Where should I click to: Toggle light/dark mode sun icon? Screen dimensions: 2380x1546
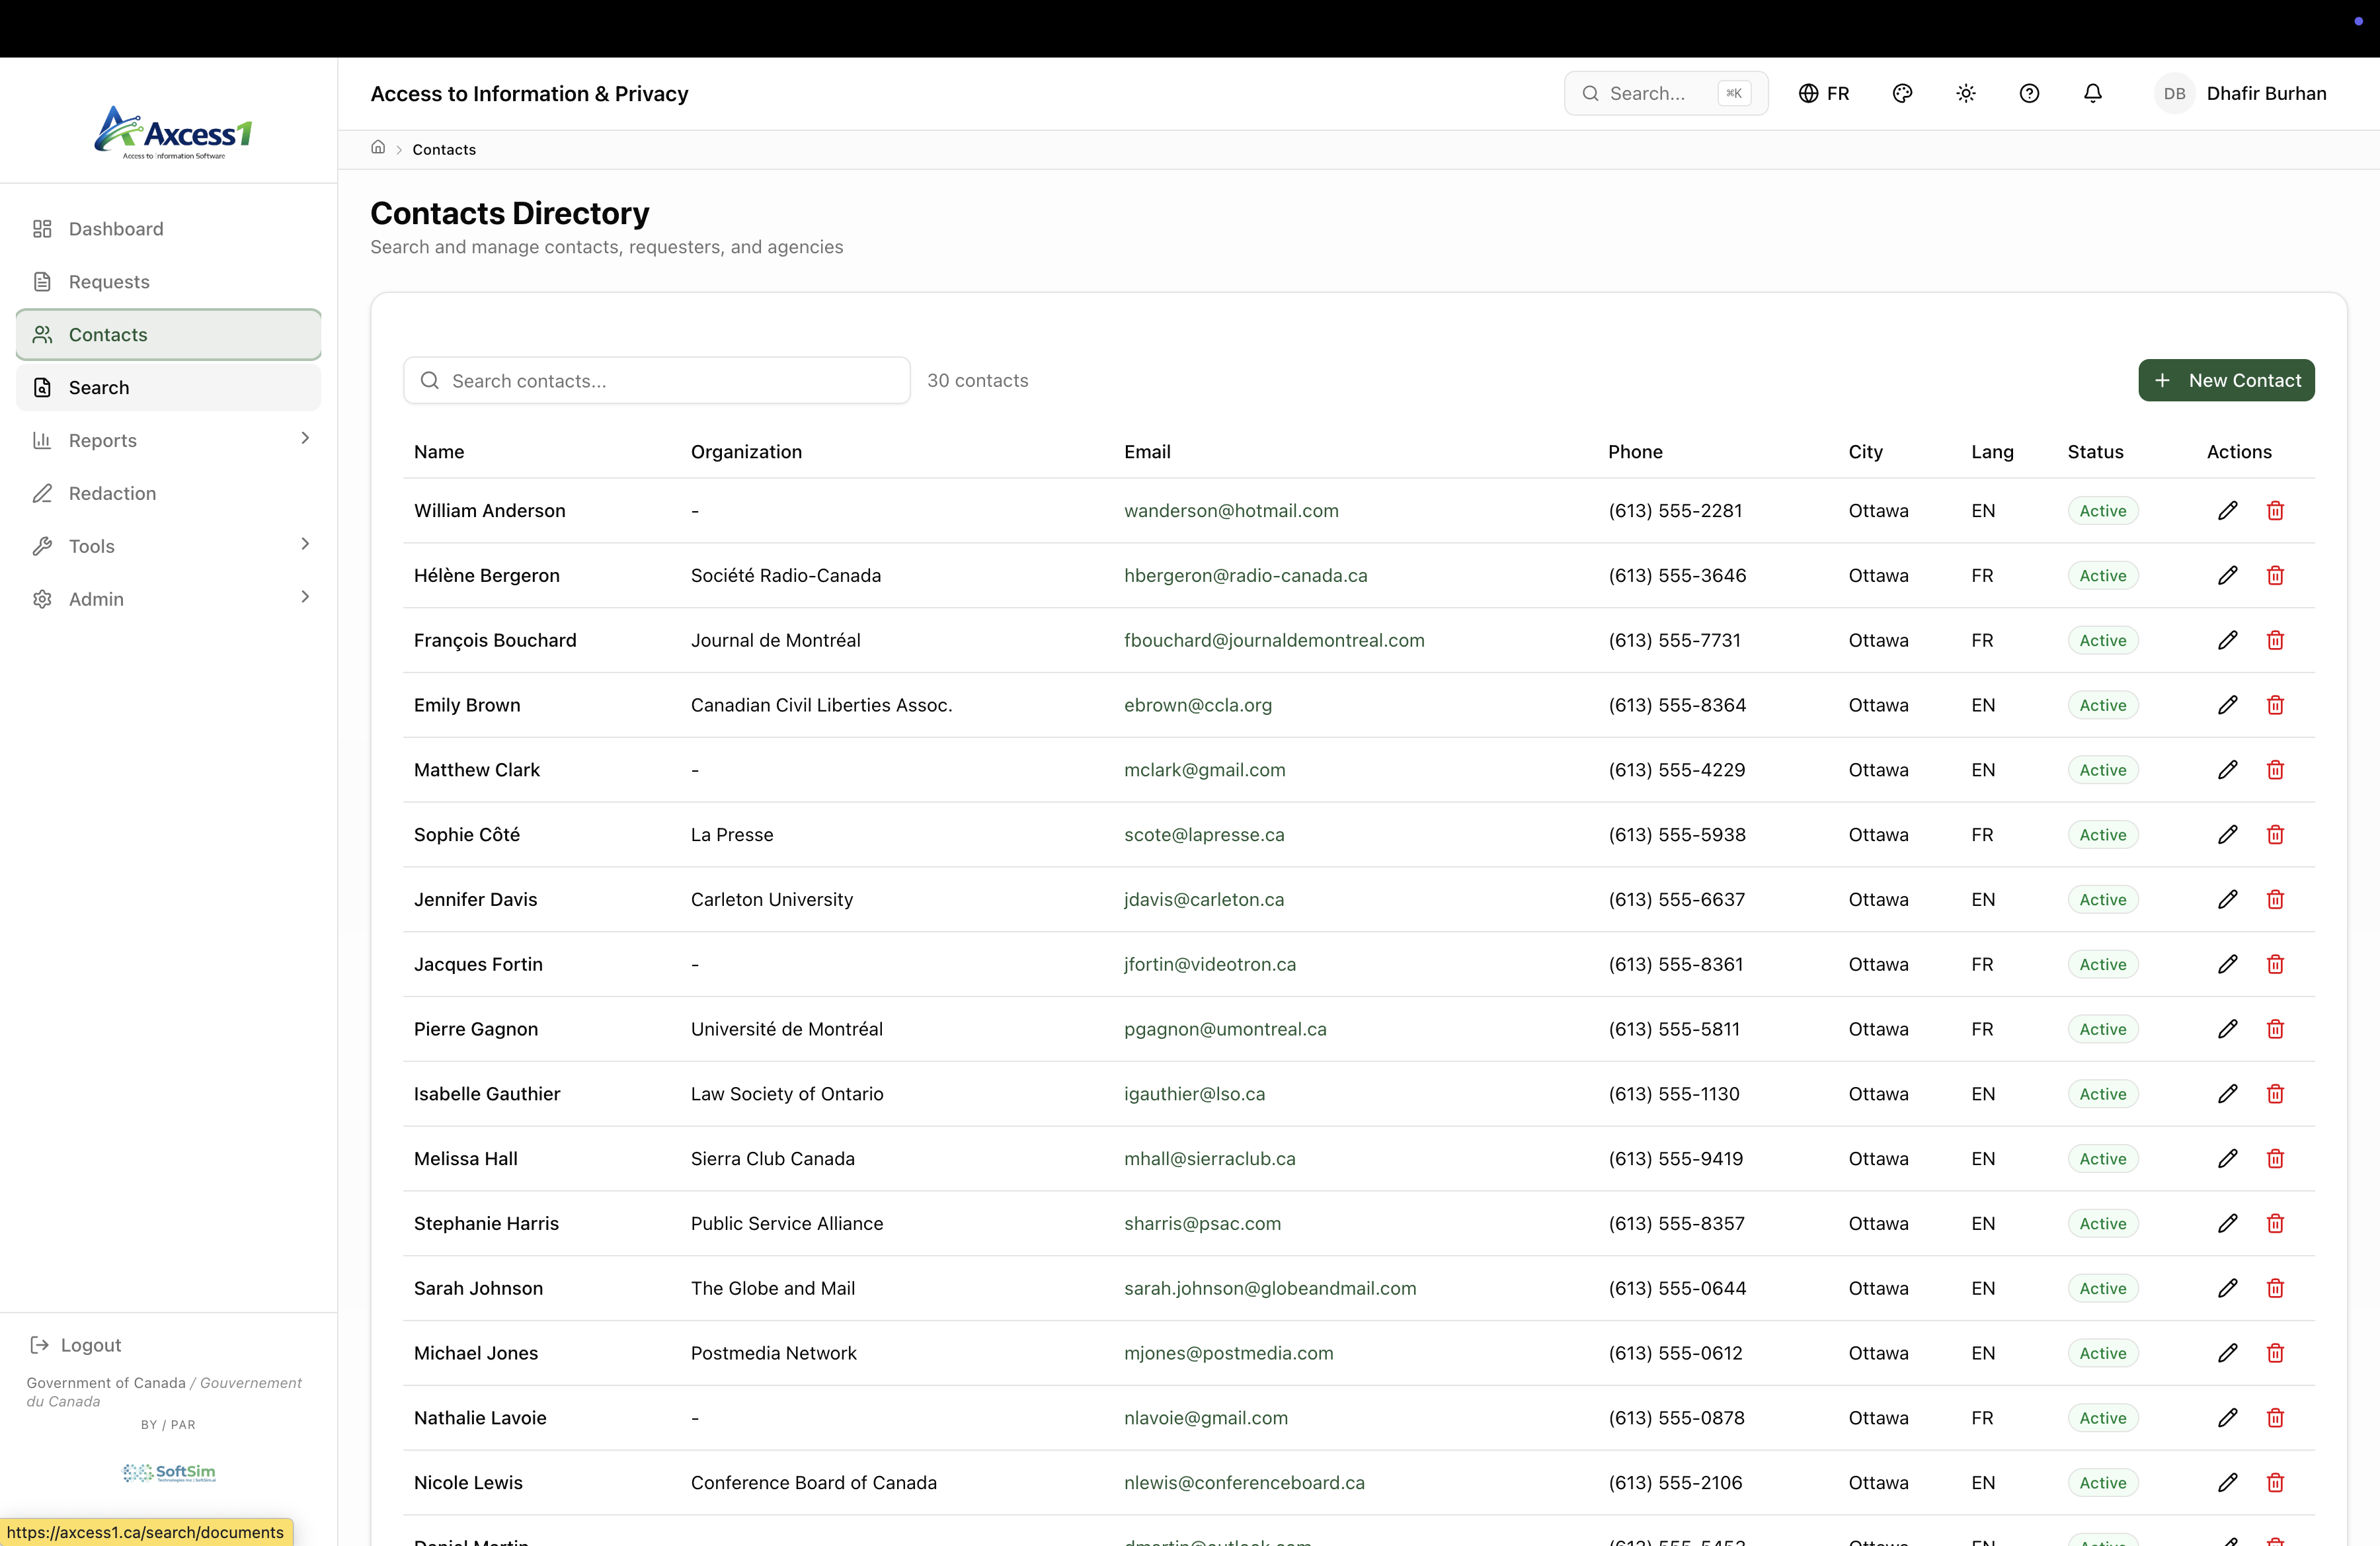pos(1965,93)
